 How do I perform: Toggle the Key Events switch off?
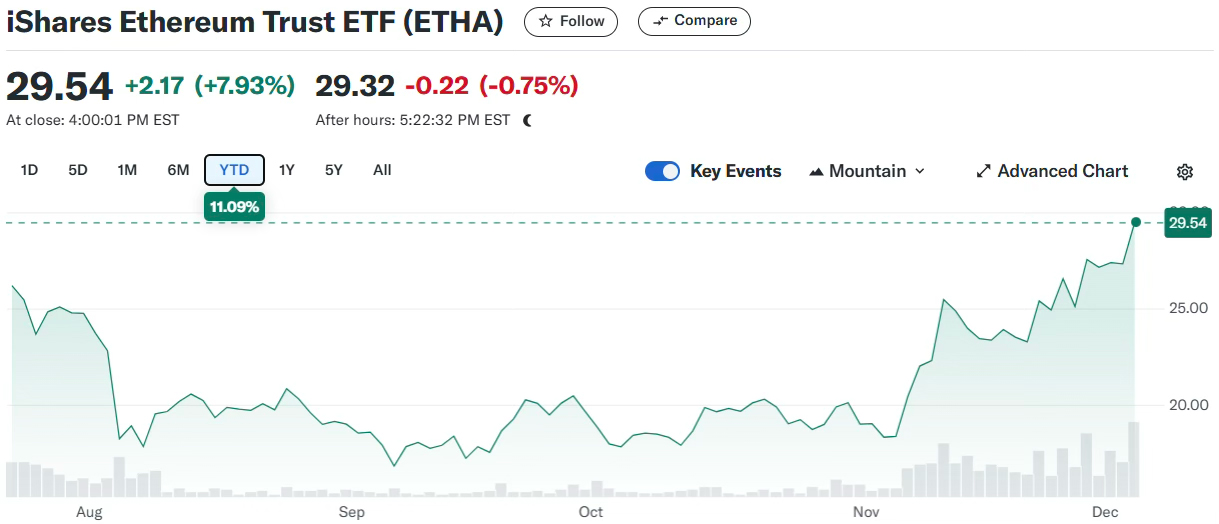[x=662, y=171]
